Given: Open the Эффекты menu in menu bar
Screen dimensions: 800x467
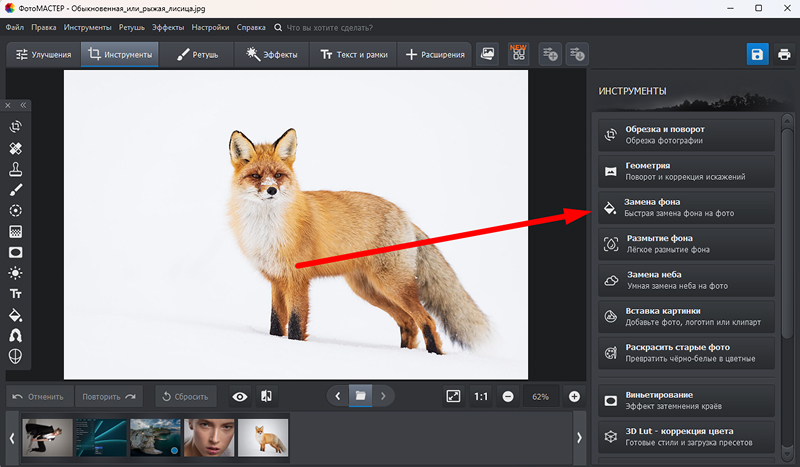Looking at the screenshot, I should 167,28.
